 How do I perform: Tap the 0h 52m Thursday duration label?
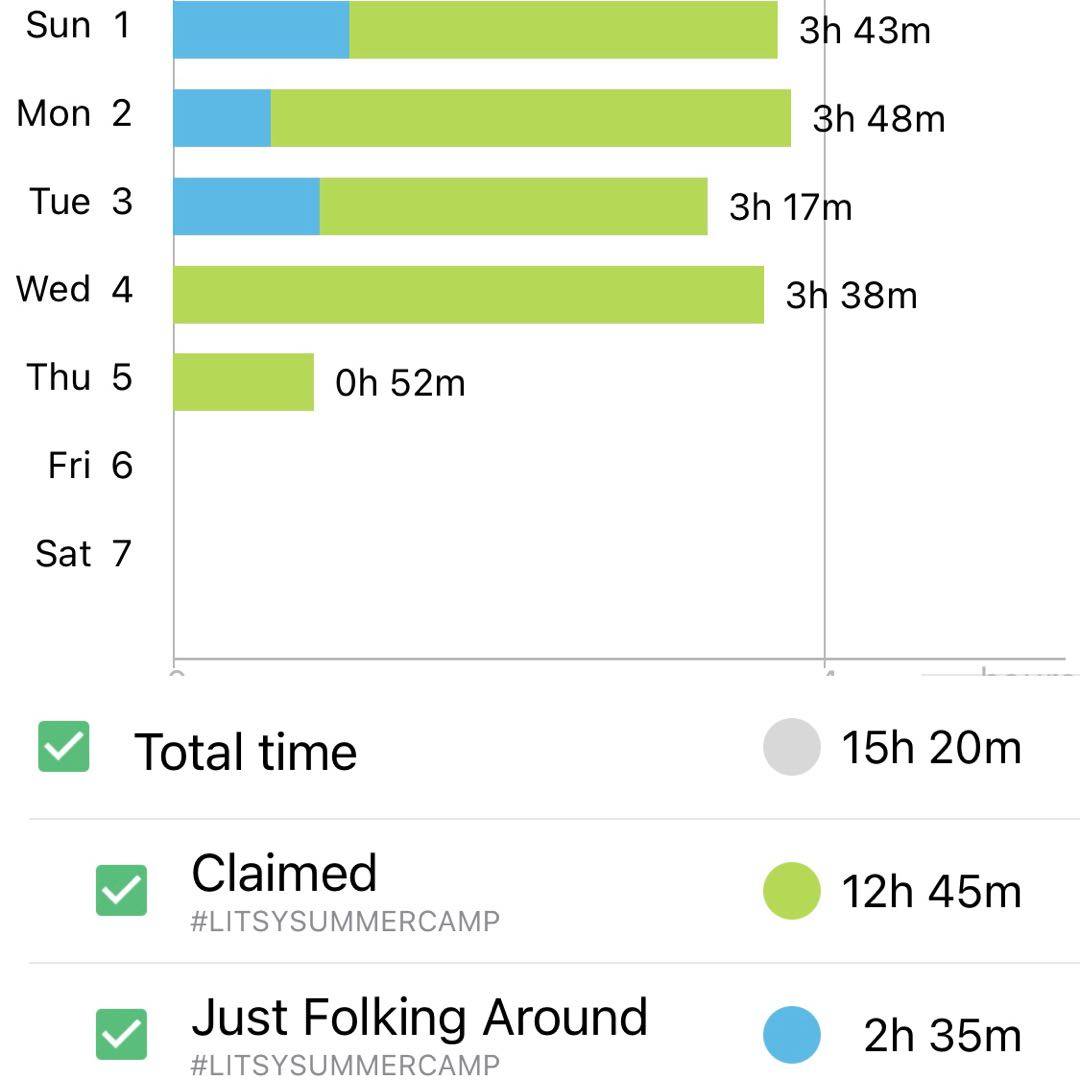pyautogui.click(x=400, y=383)
